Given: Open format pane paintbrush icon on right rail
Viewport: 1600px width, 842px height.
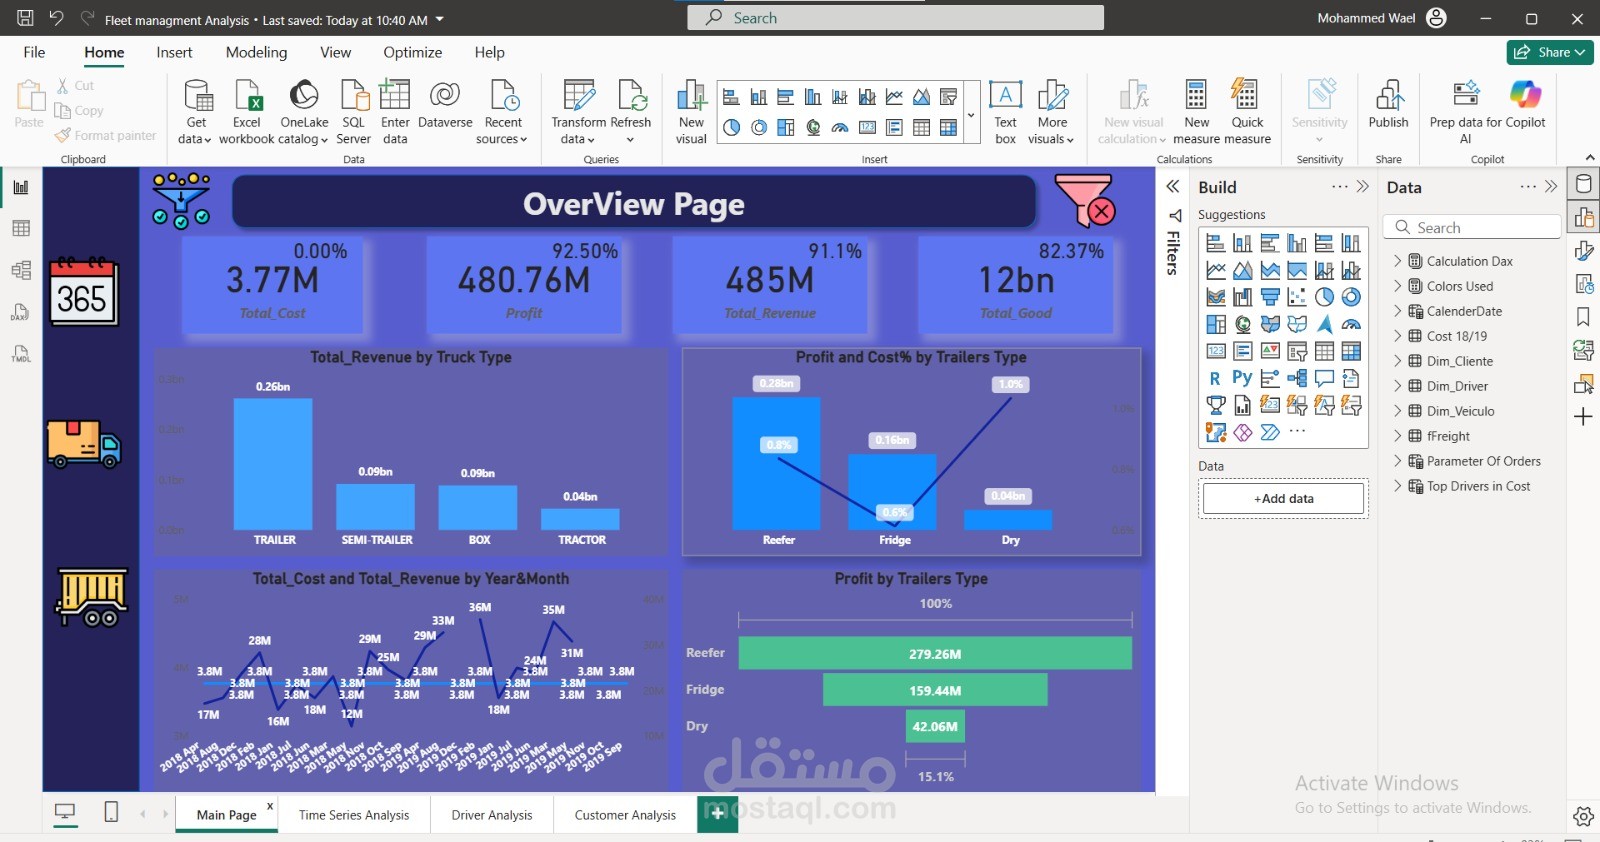Looking at the screenshot, I should coord(1583,251).
